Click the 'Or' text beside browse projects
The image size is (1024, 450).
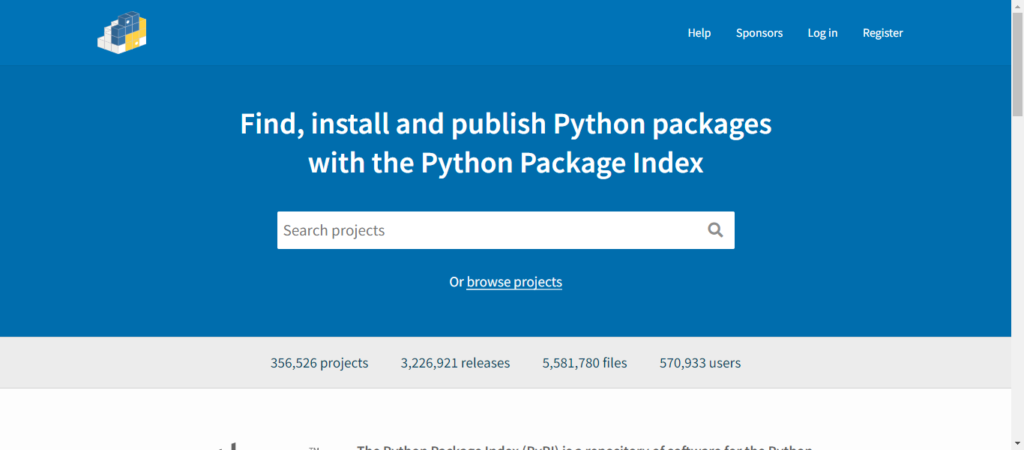point(456,282)
